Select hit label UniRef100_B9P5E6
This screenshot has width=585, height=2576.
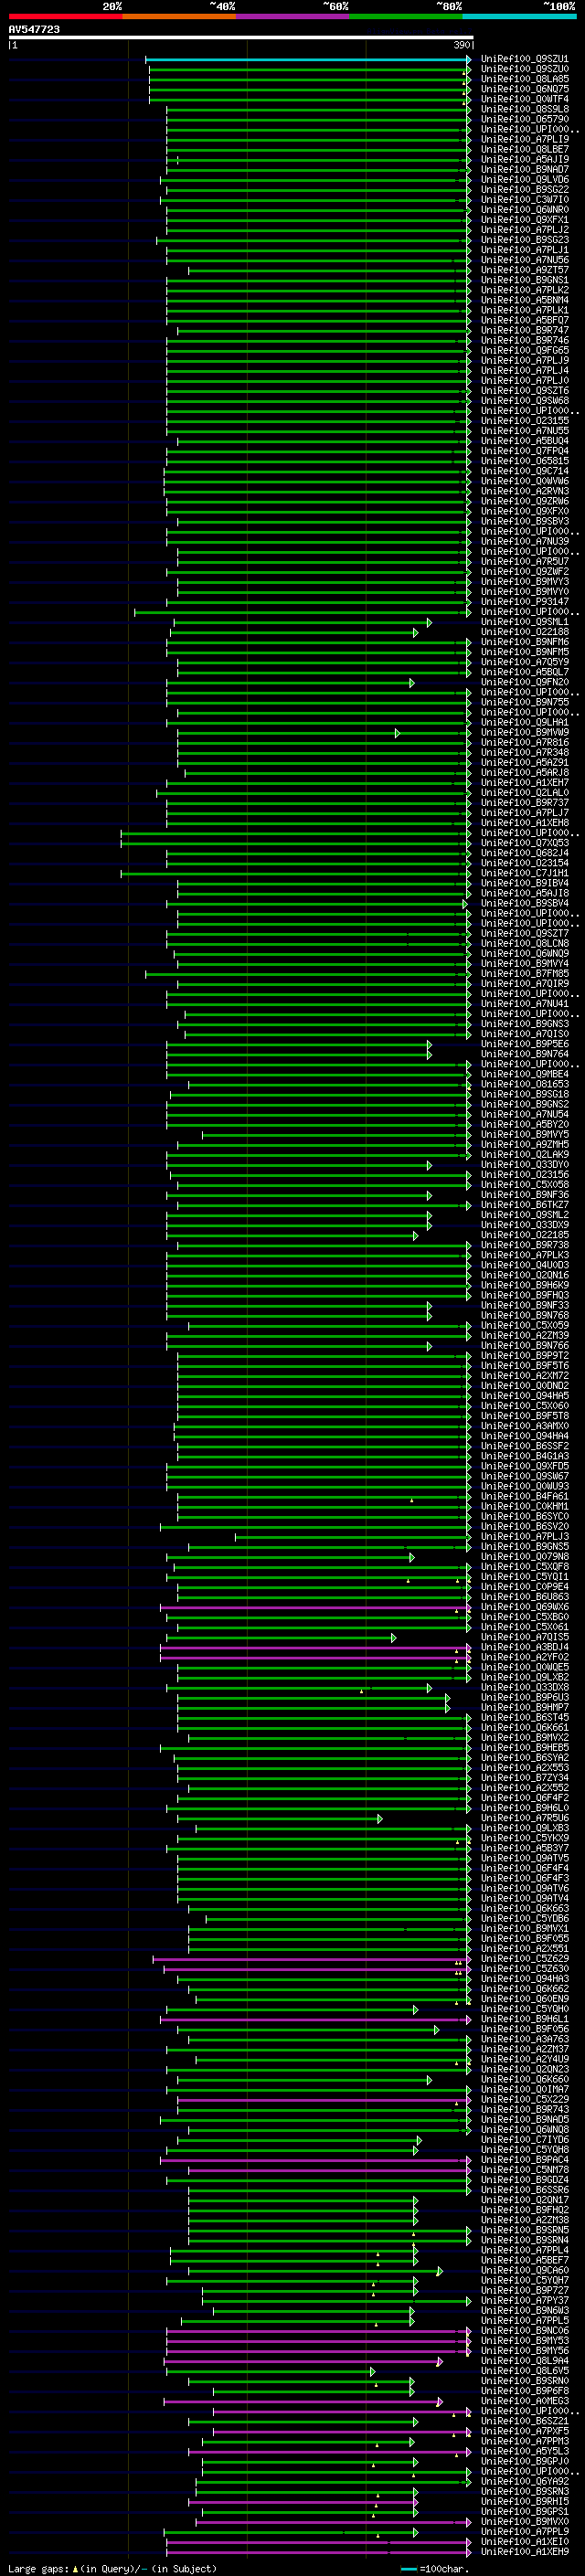(x=525, y=1044)
